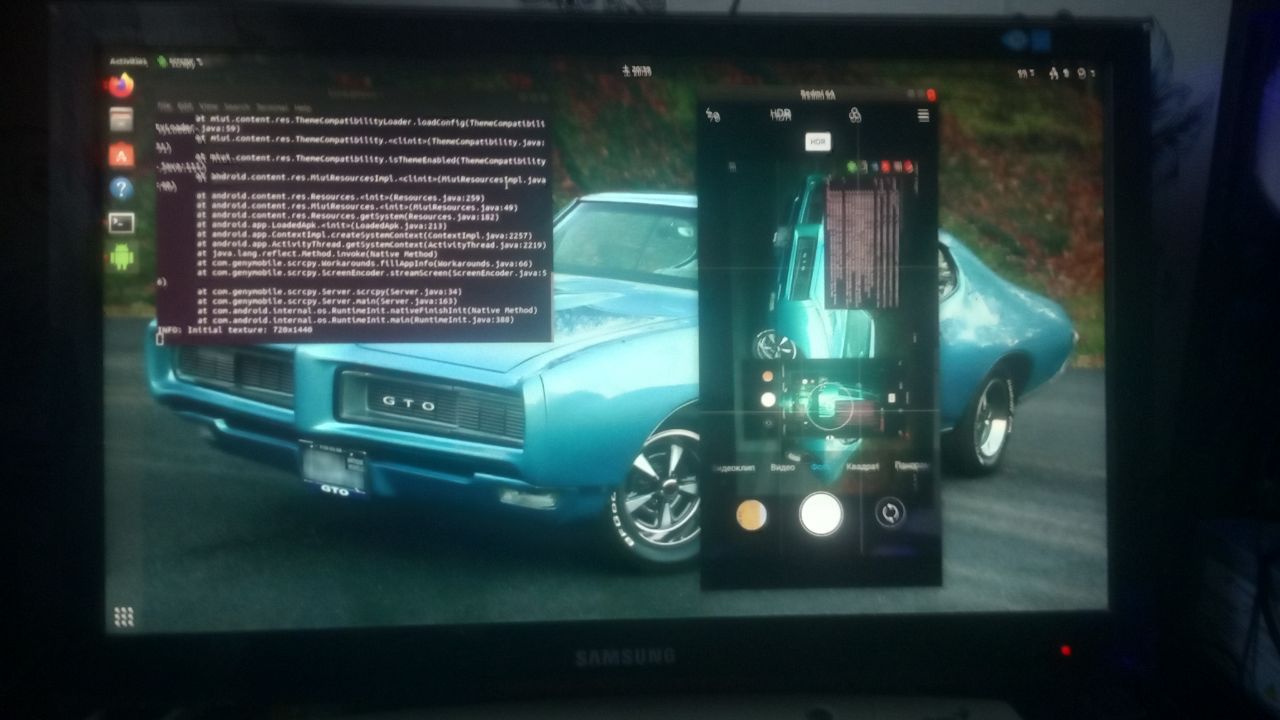Open Firefox from the Ubuntu dock
The height and width of the screenshot is (720, 1280).
point(121,86)
